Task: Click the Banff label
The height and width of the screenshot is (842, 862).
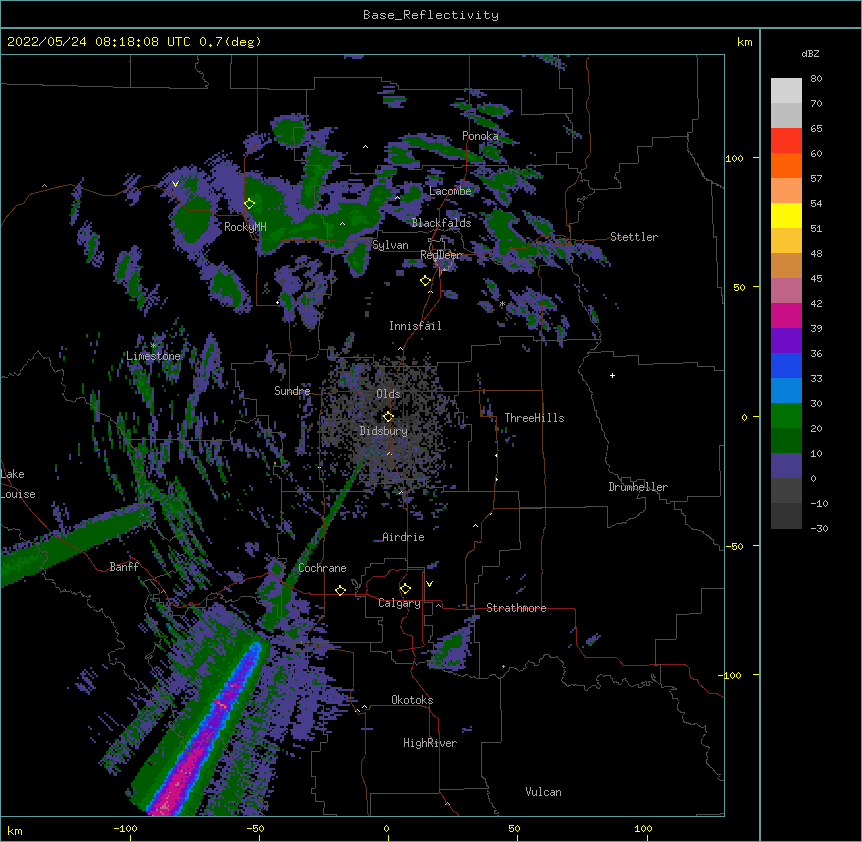Action: [x=124, y=567]
